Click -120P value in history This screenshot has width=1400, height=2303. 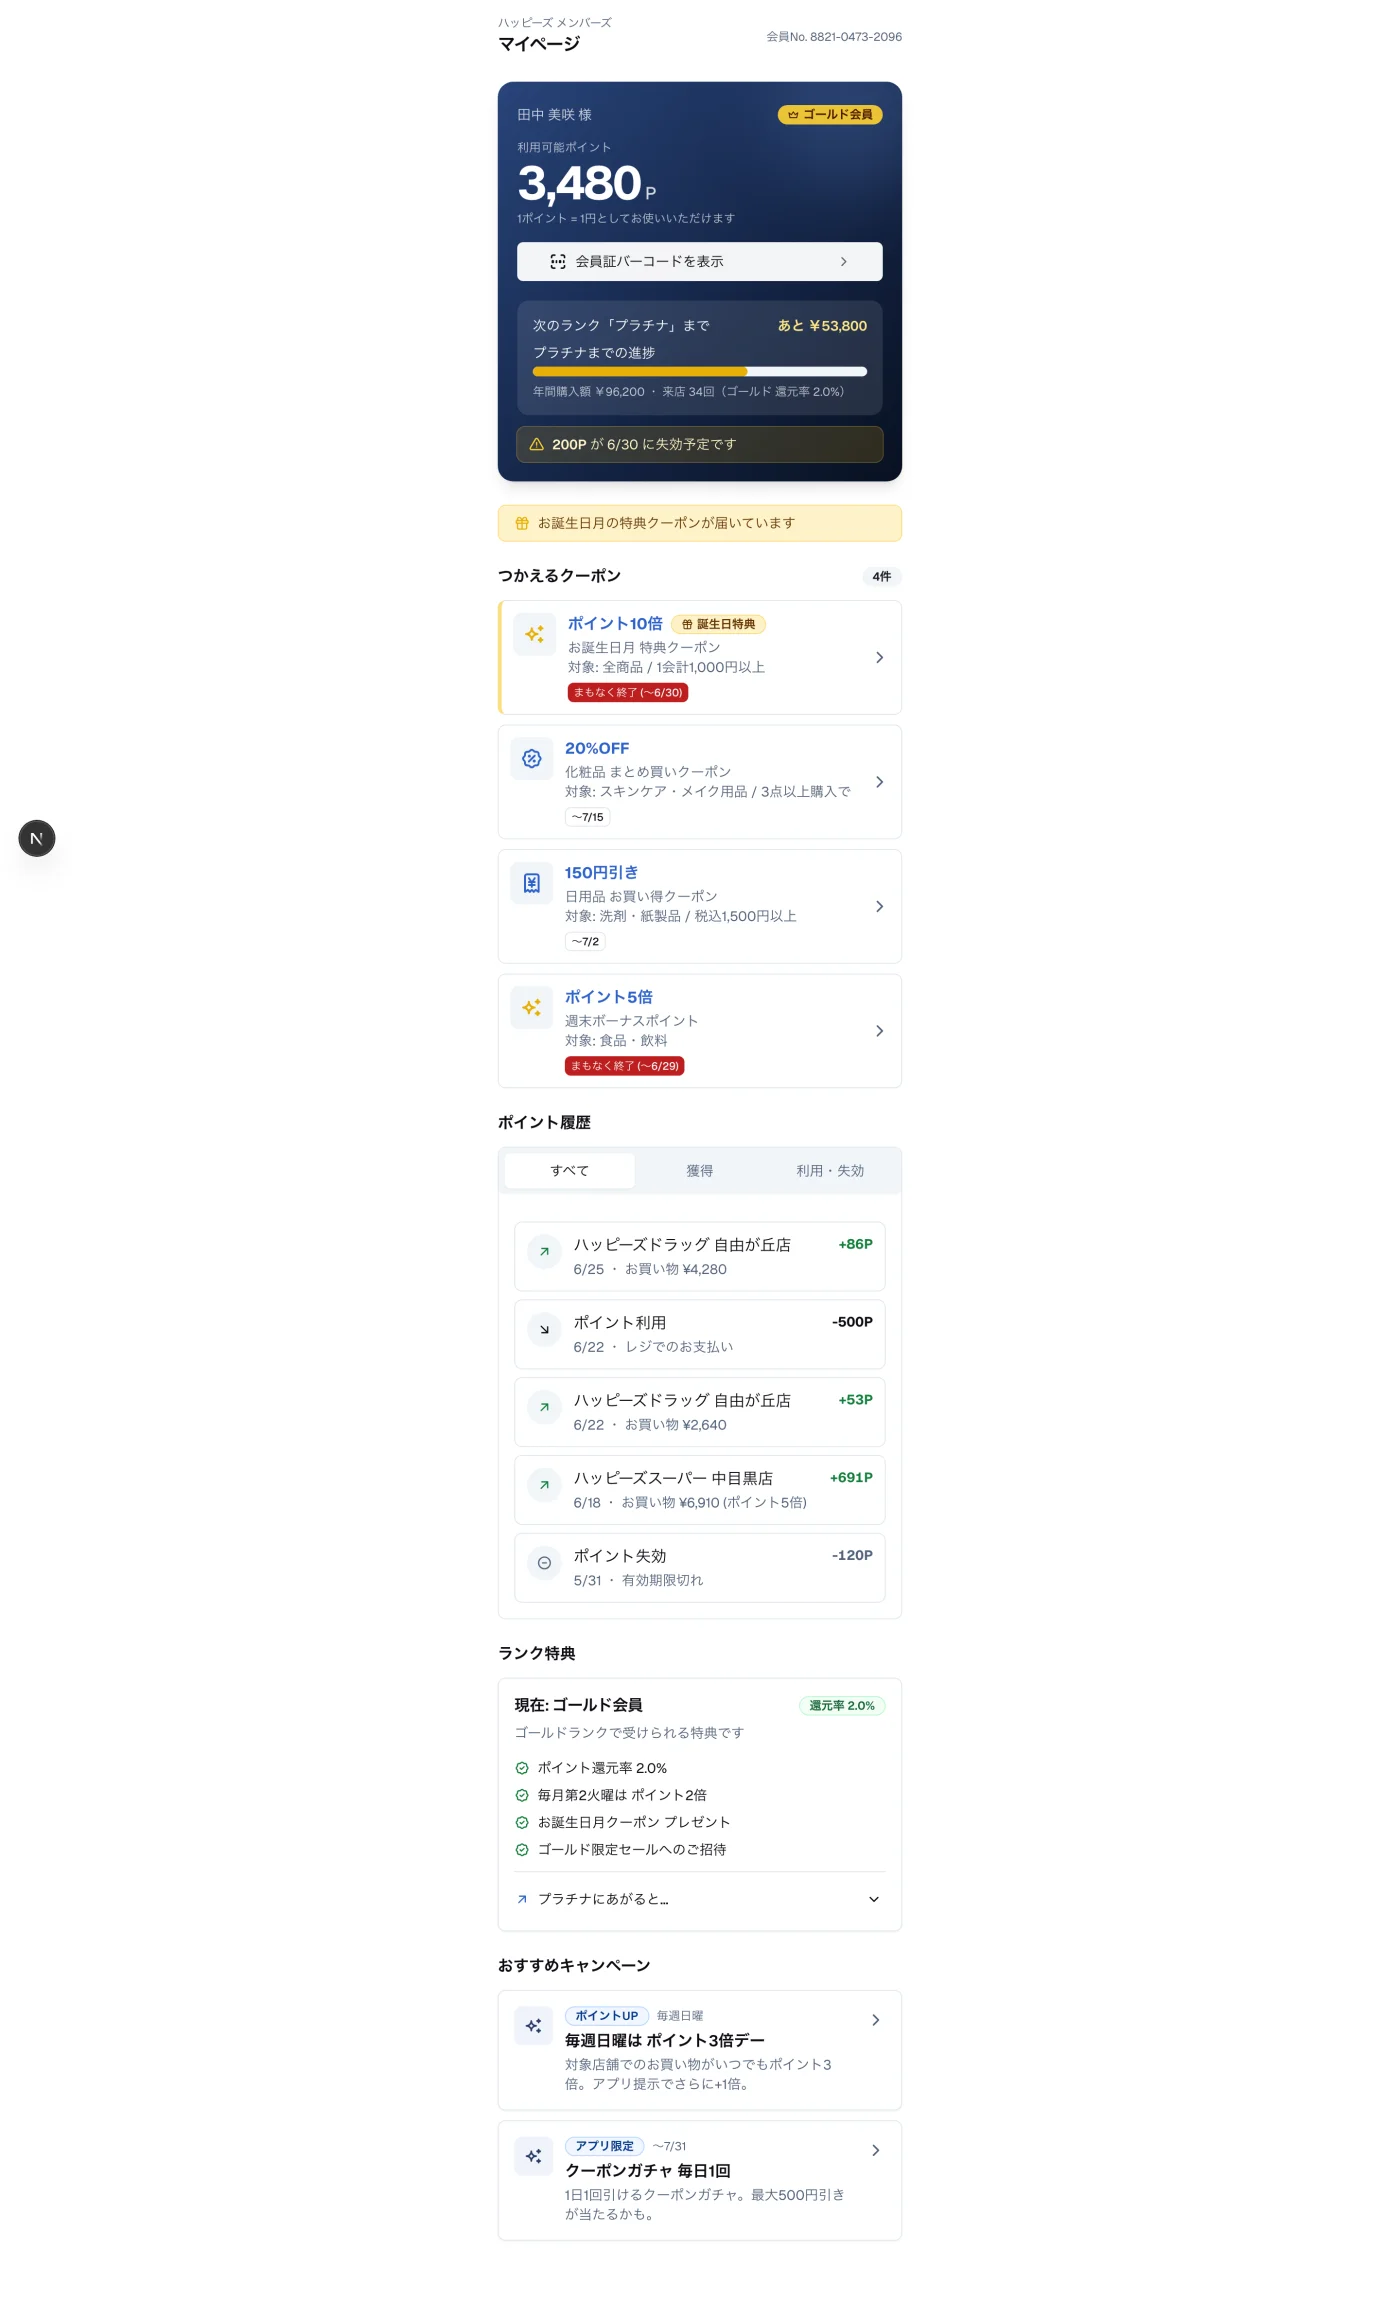(x=852, y=1555)
